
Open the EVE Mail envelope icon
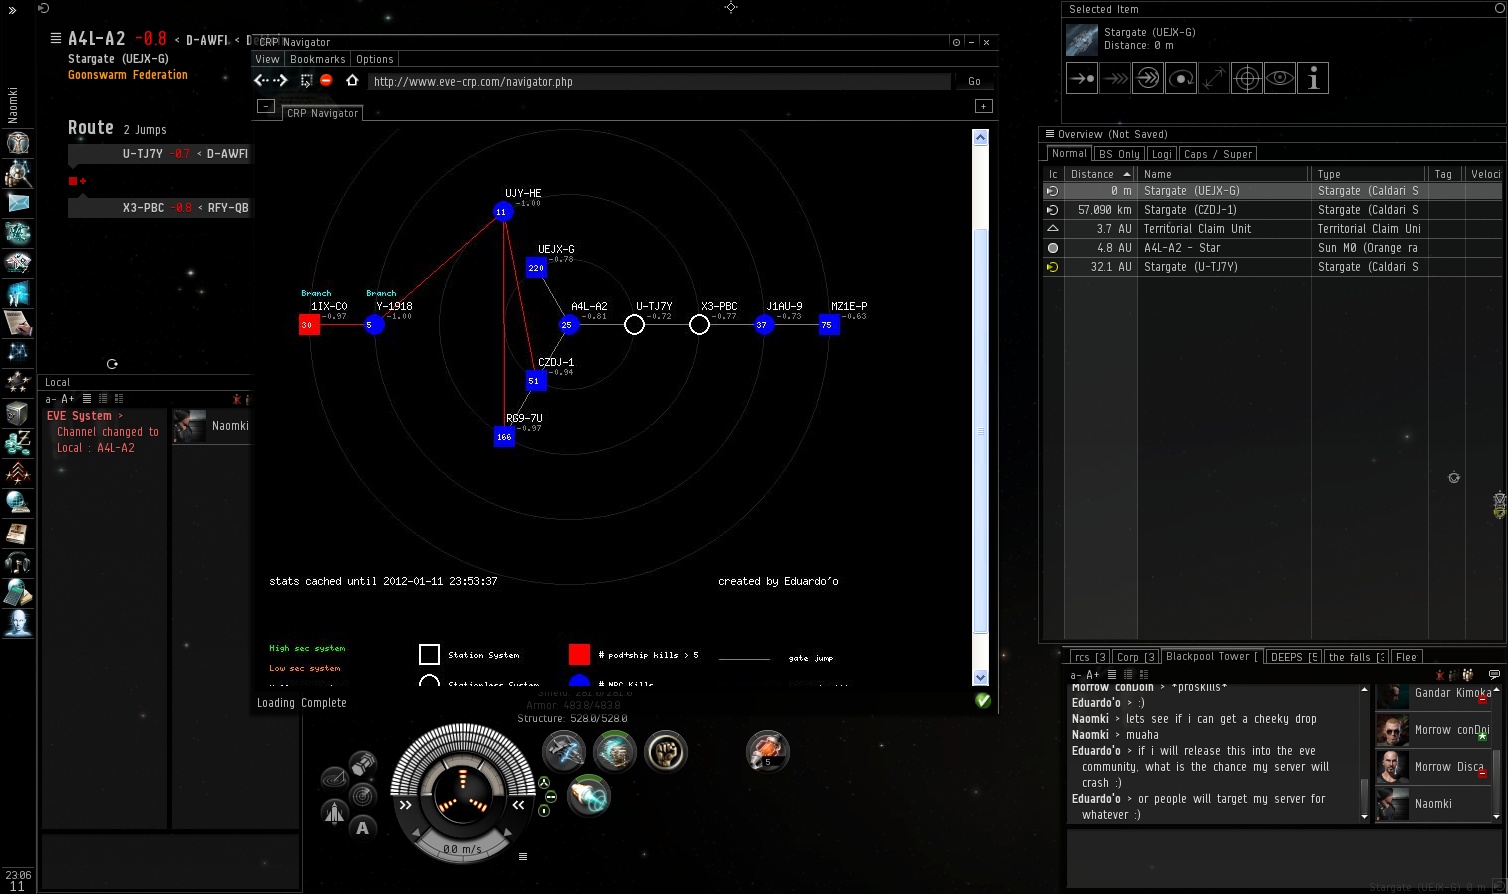click(x=18, y=203)
